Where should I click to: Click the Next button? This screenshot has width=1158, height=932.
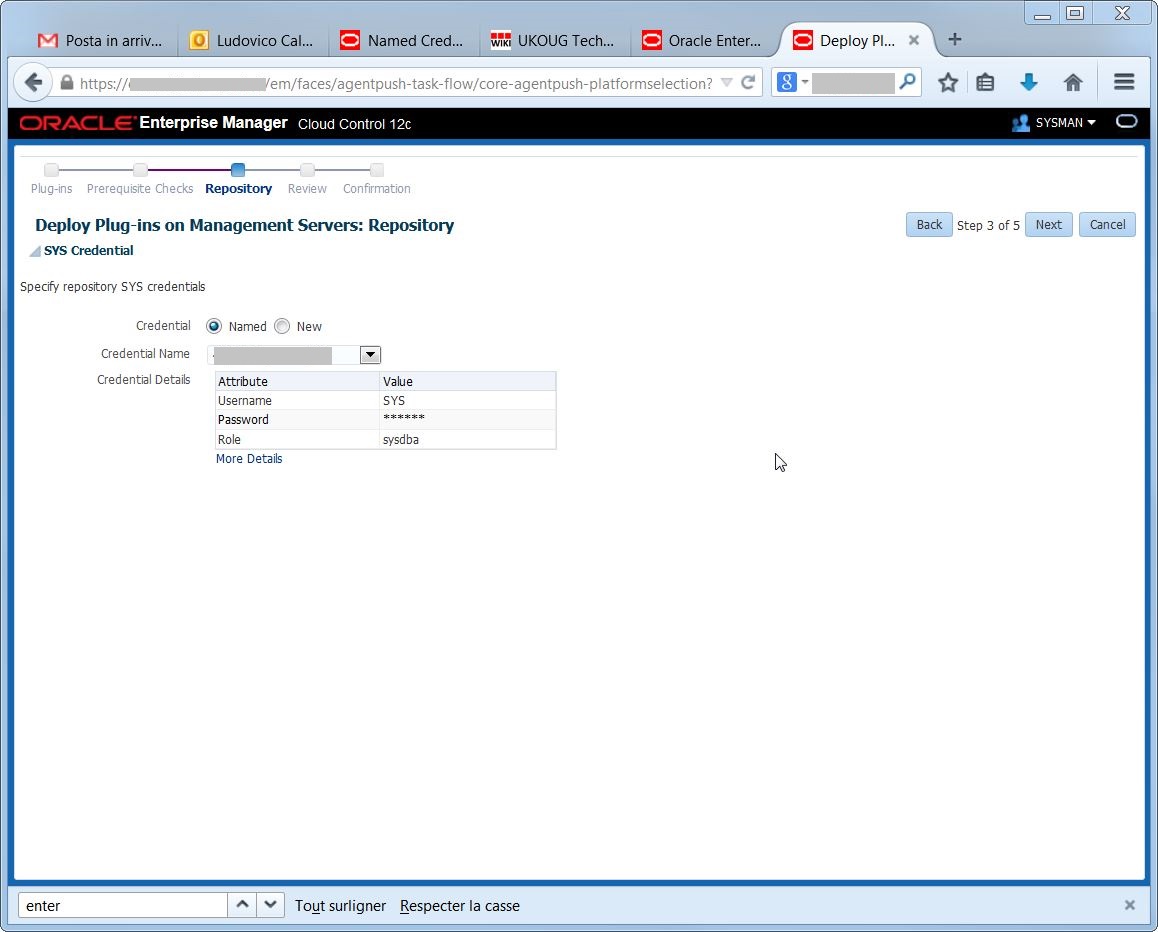pos(1049,225)
